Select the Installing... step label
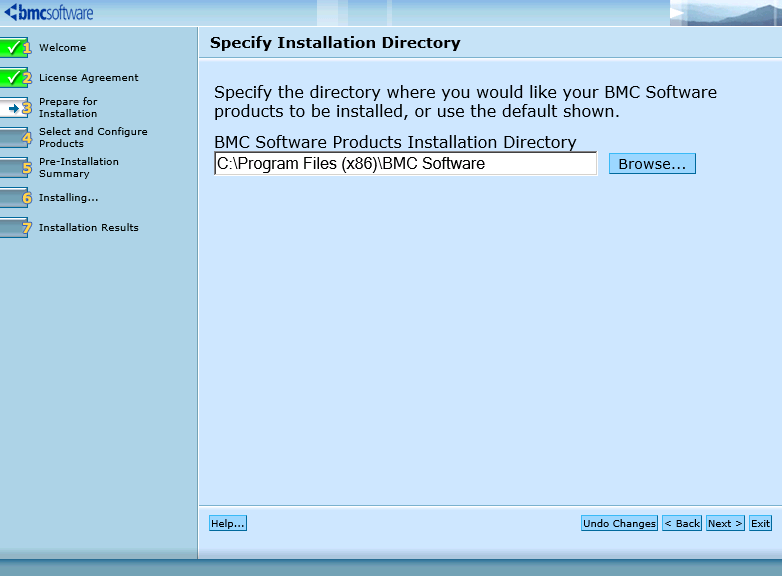The width and height of the screenshot is (782, 576). point(69,197)
